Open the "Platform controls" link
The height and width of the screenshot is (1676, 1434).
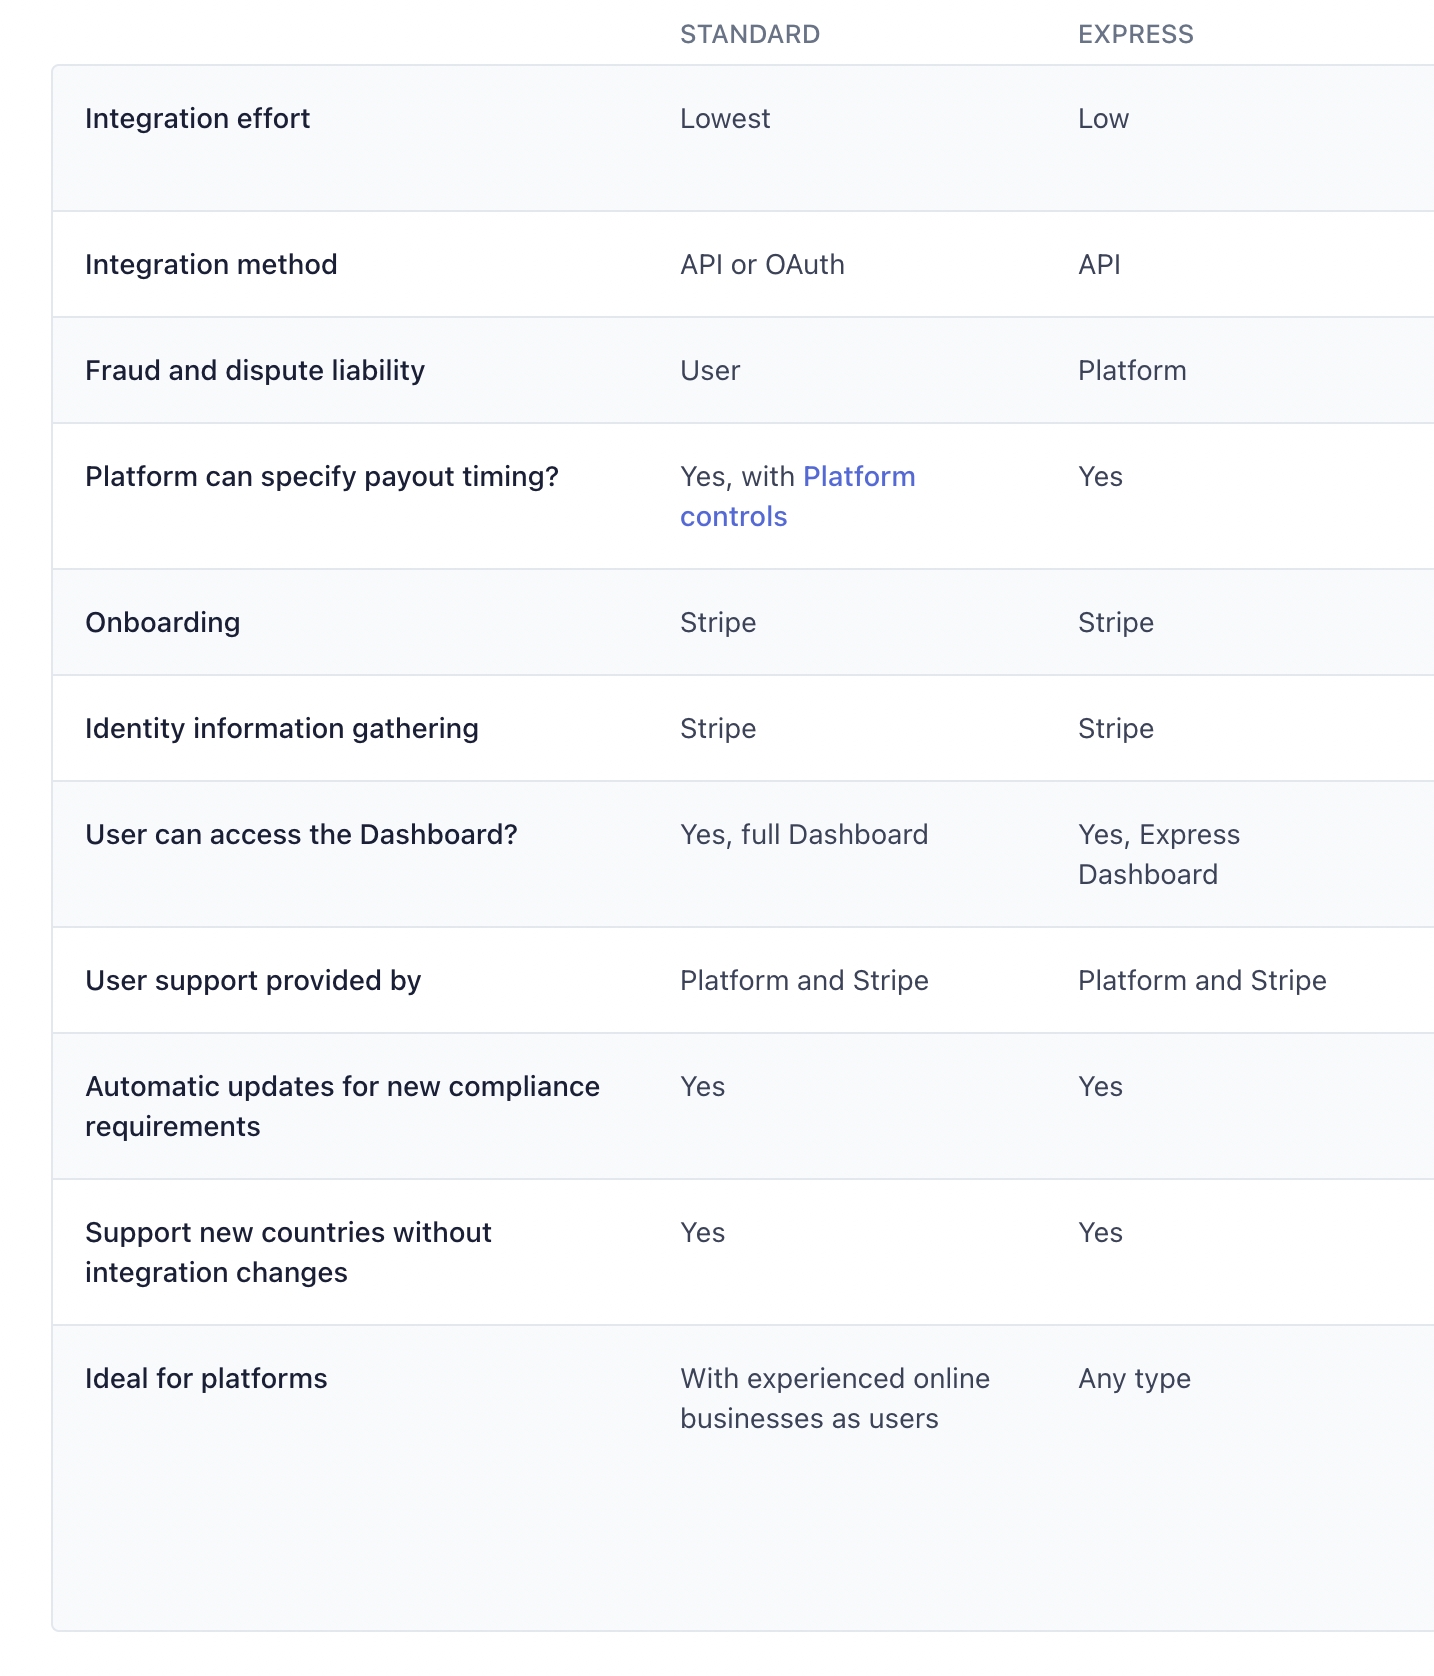858,477
